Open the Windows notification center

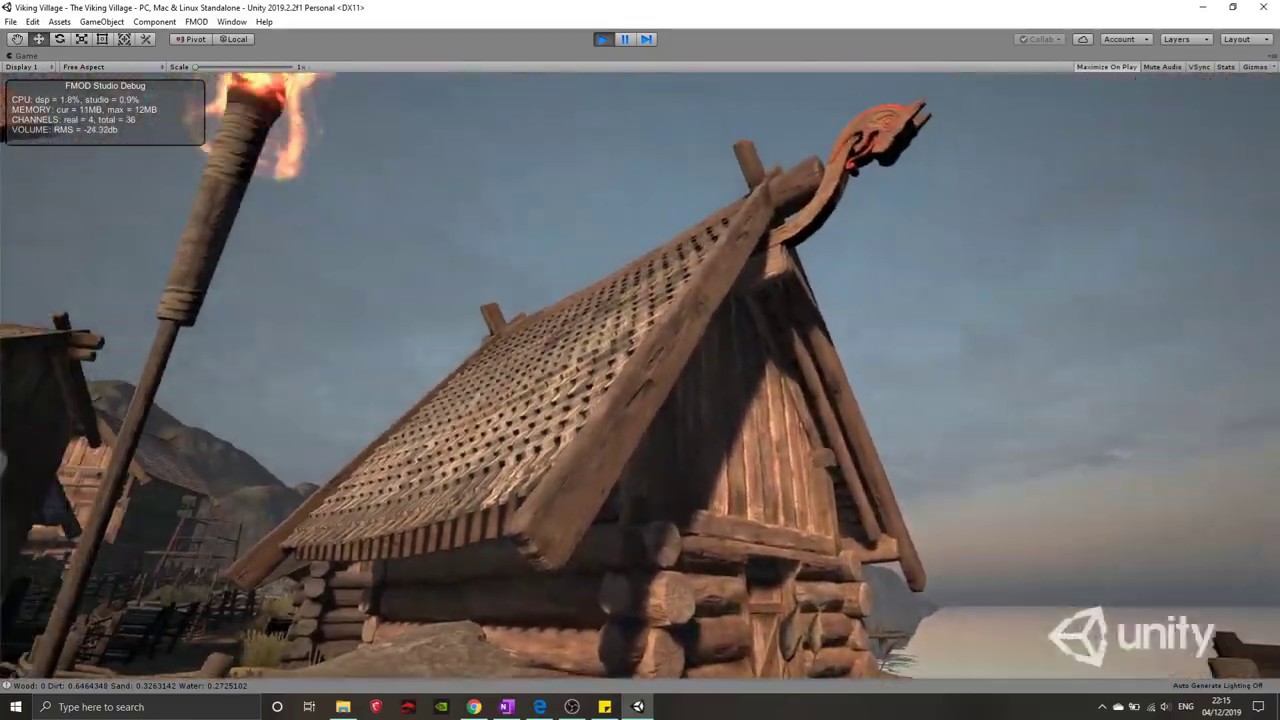pyautogui.click(x=1259, y=707)
